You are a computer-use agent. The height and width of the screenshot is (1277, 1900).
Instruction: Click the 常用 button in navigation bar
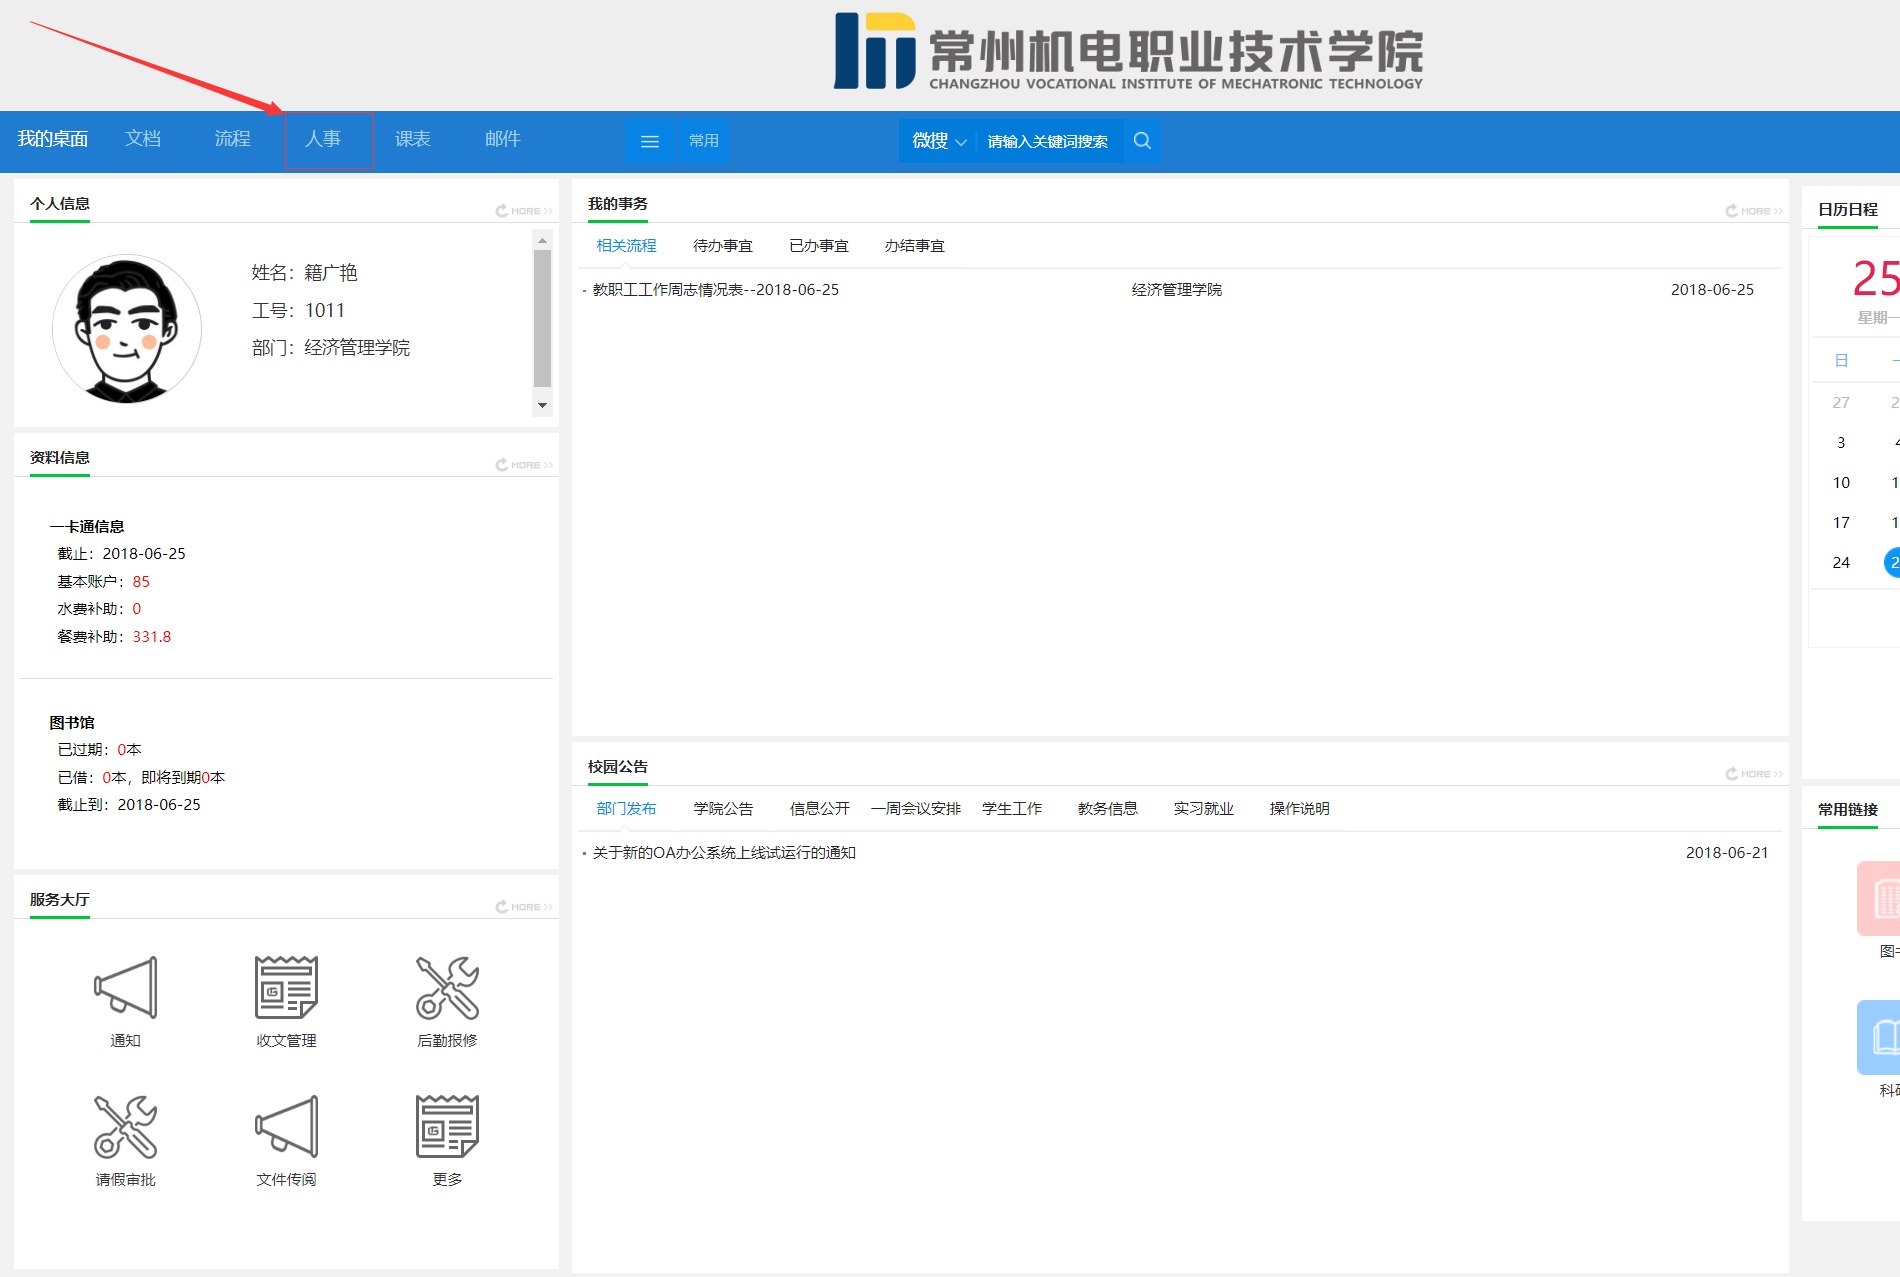click(x=704, y=141)
